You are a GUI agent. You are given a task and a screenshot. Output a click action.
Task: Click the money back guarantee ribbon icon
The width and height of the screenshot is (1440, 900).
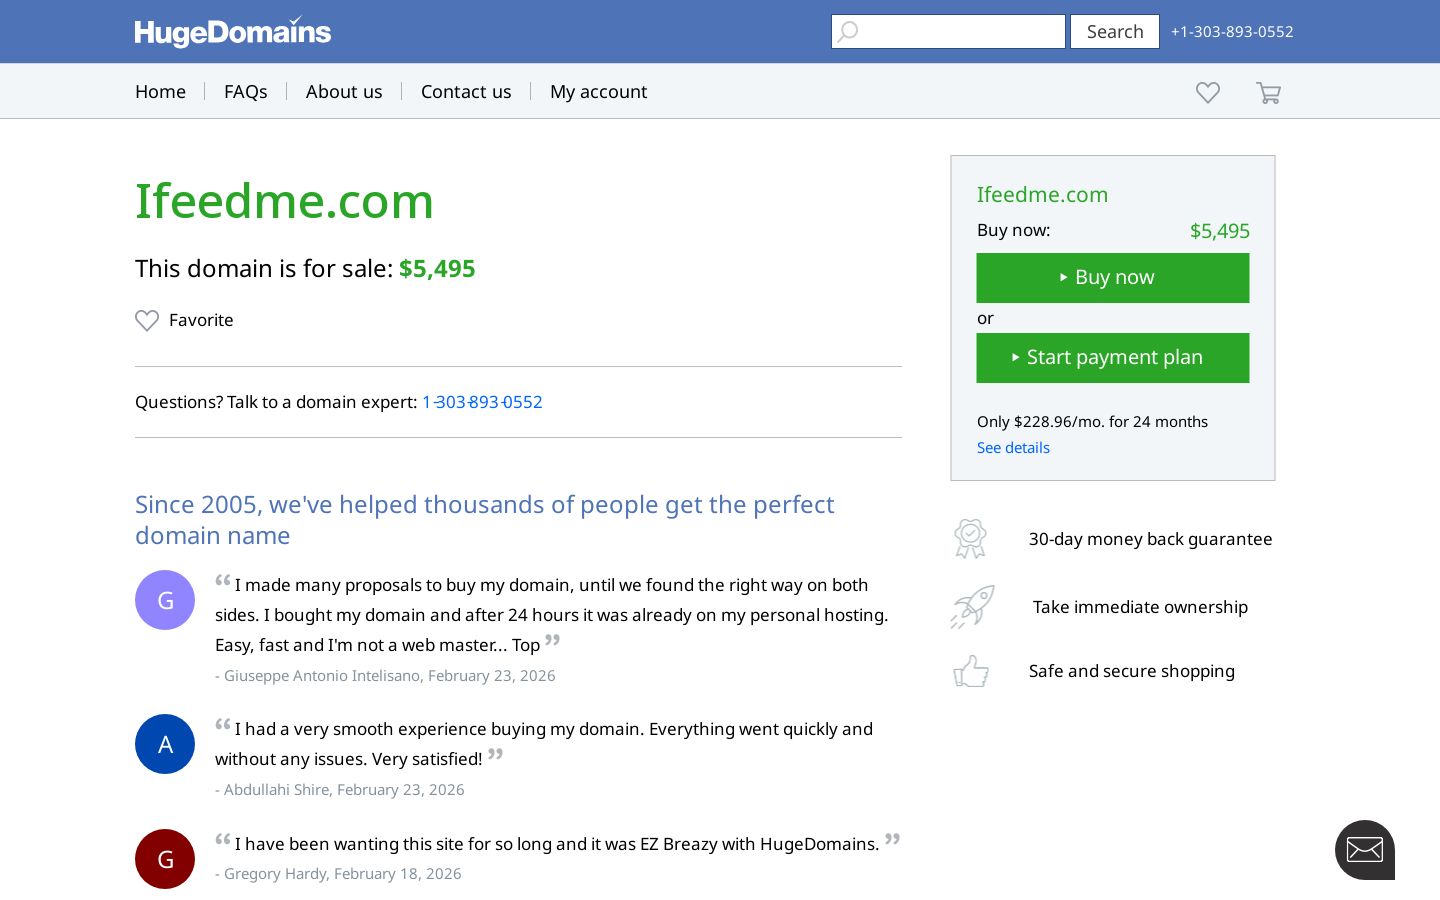(x=970, y=539)
